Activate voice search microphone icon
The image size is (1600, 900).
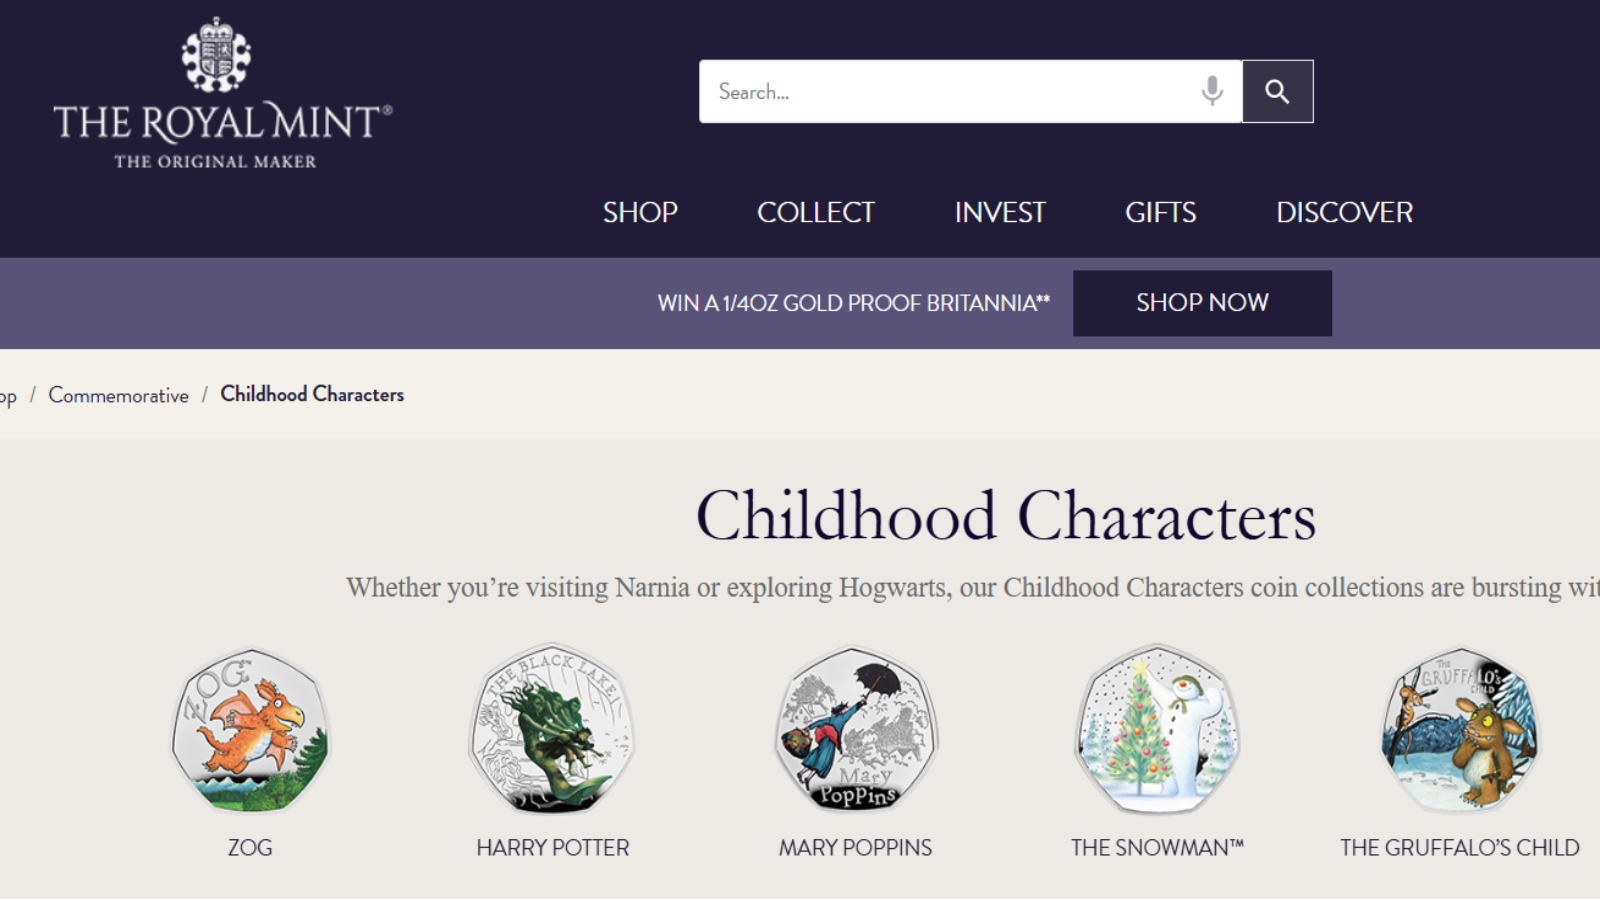coord(1212,91)
